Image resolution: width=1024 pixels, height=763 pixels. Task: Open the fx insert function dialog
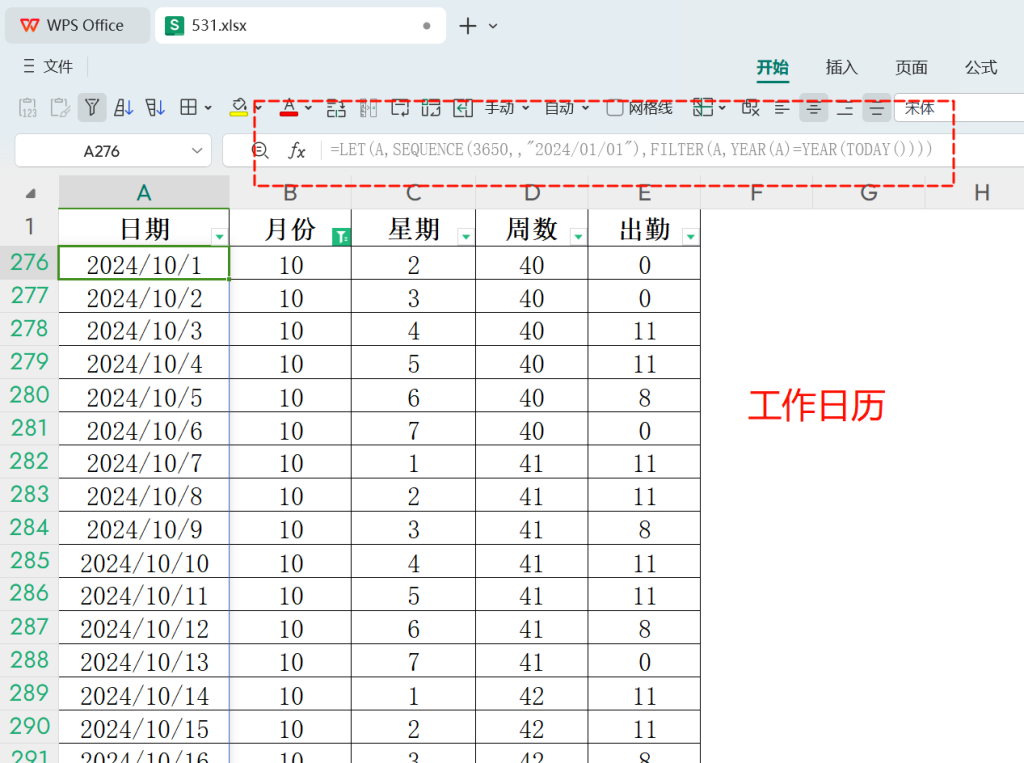(x=296, y=151)
